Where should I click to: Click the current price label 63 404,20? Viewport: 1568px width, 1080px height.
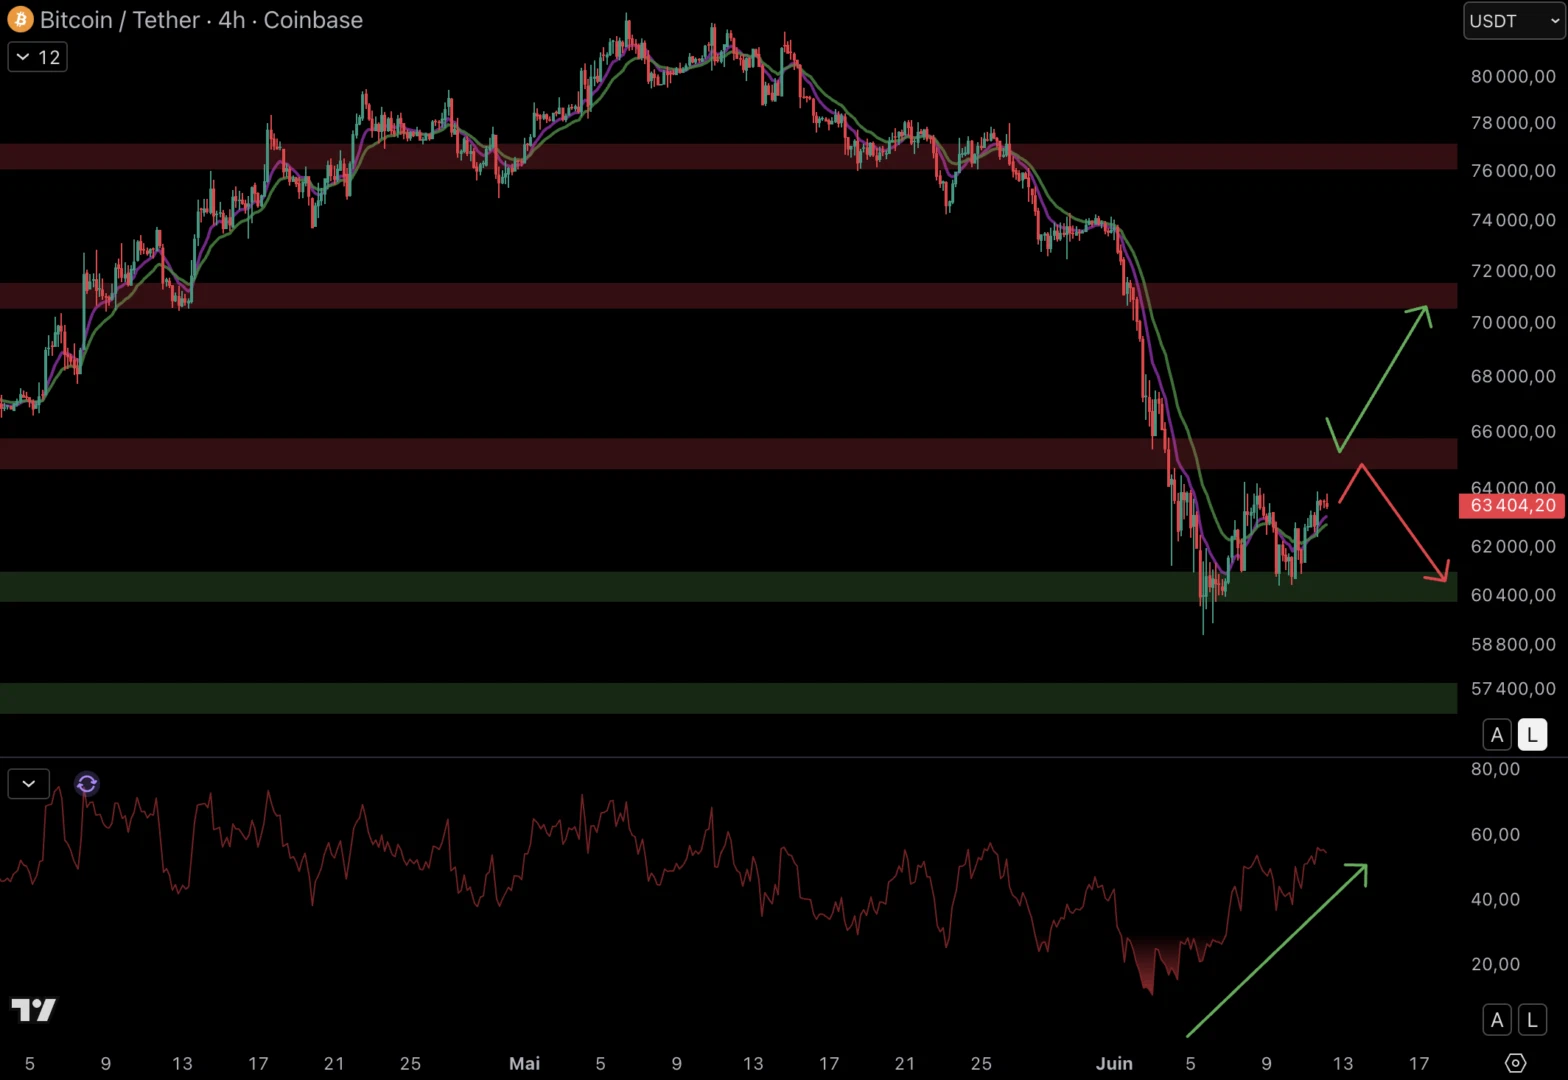[1512, 505]
